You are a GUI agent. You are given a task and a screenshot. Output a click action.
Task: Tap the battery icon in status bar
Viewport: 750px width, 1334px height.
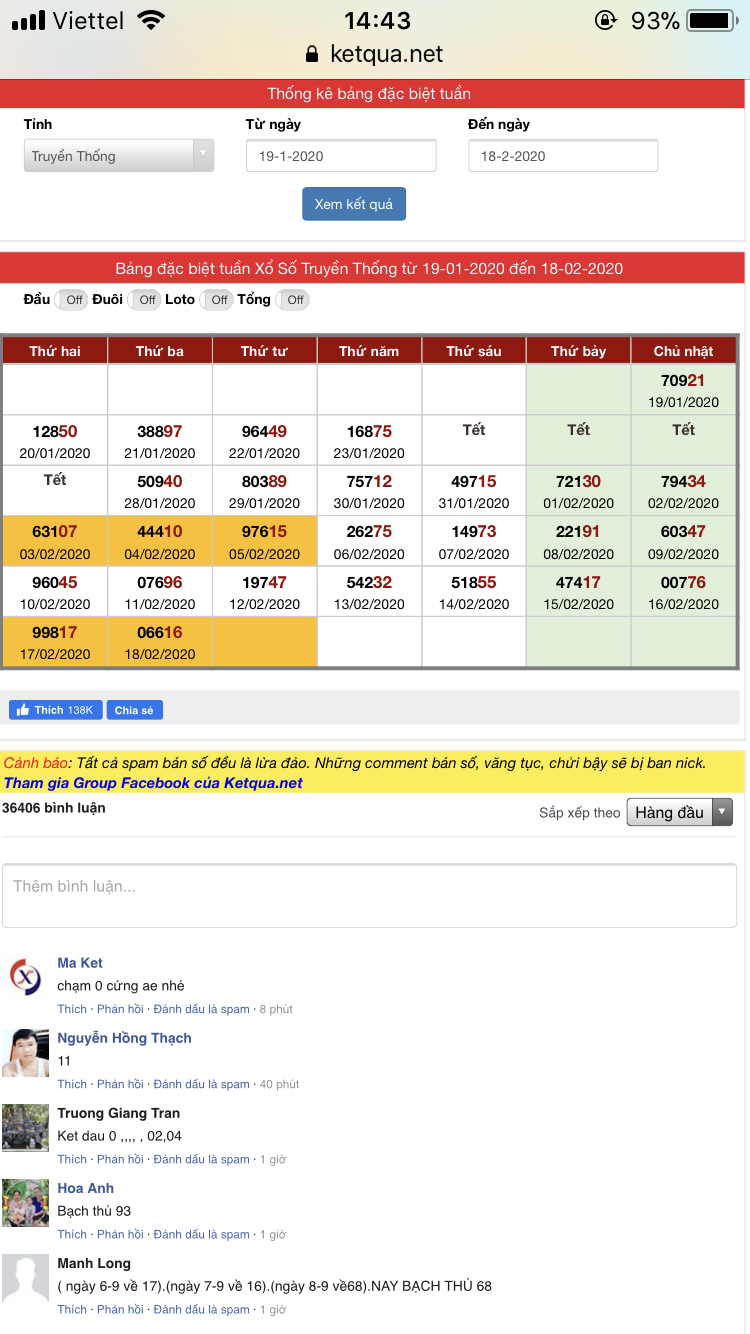click(712, 20)
